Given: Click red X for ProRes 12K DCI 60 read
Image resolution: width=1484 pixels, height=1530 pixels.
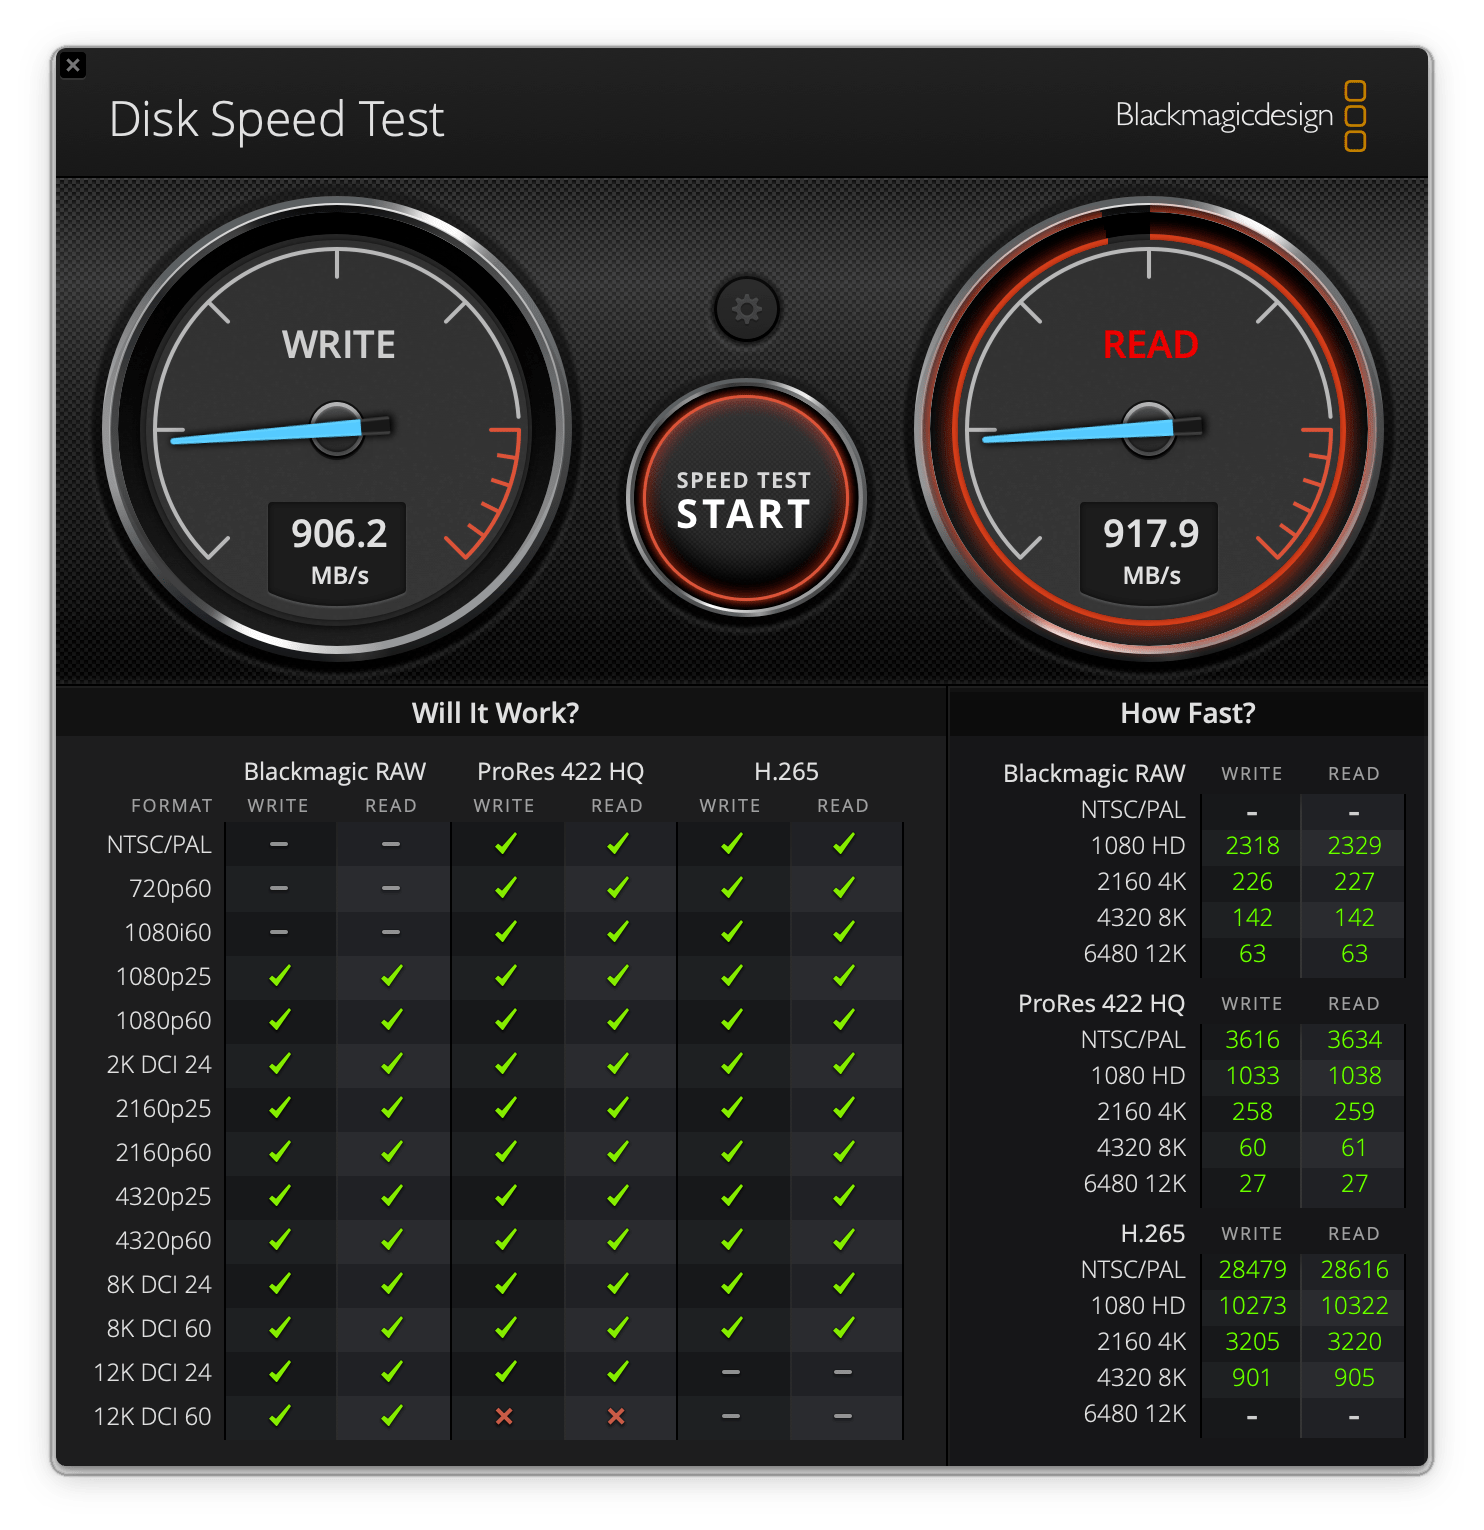Looking at the screenshot, I should pyautogui.click(x=616, y=1416).
